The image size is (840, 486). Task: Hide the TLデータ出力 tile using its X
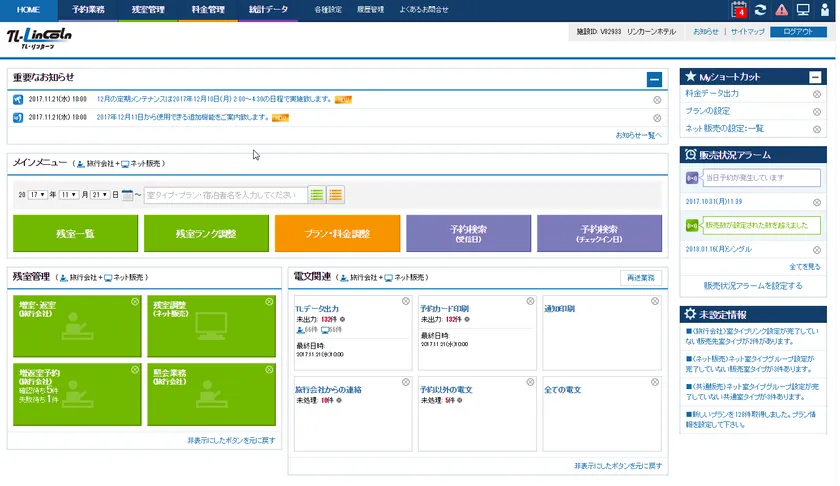pos(405,301)
